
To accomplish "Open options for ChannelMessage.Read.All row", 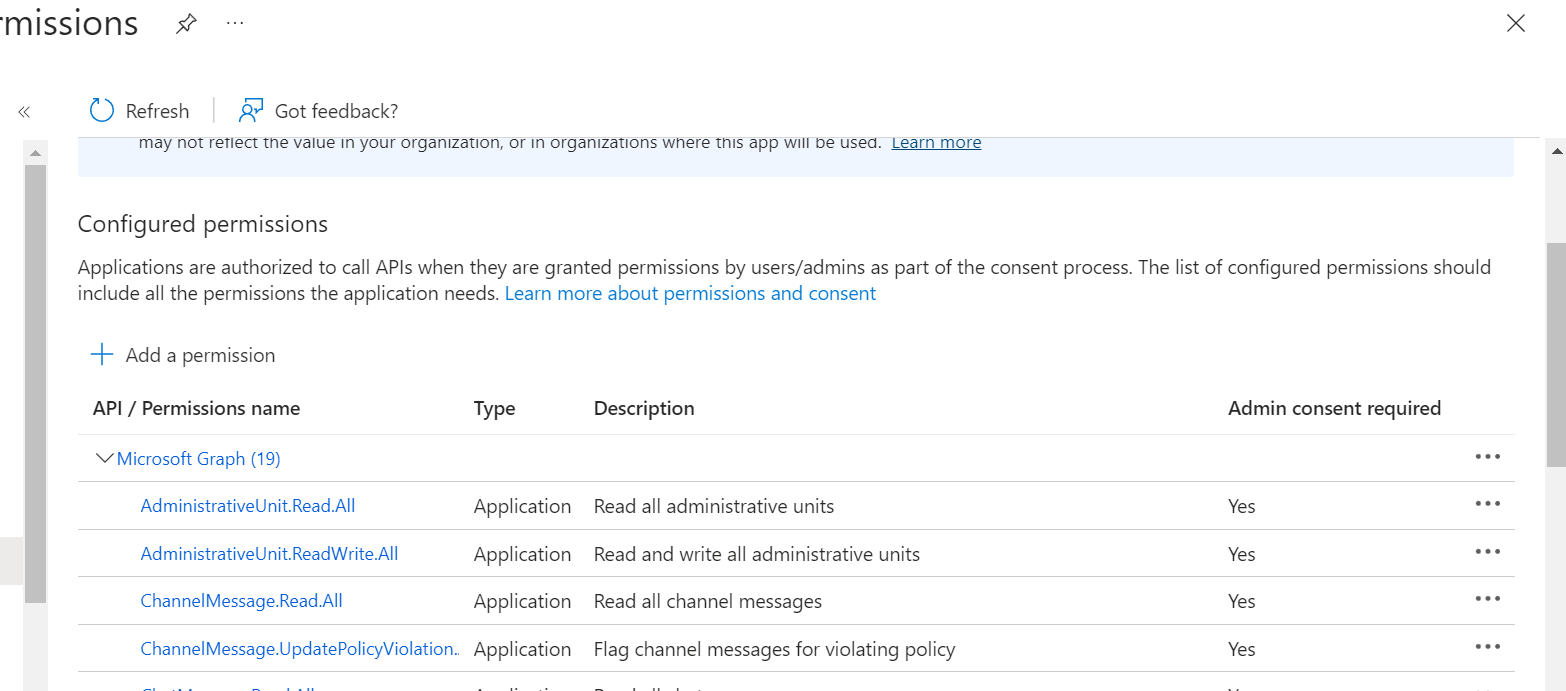I will (1487, 599).
